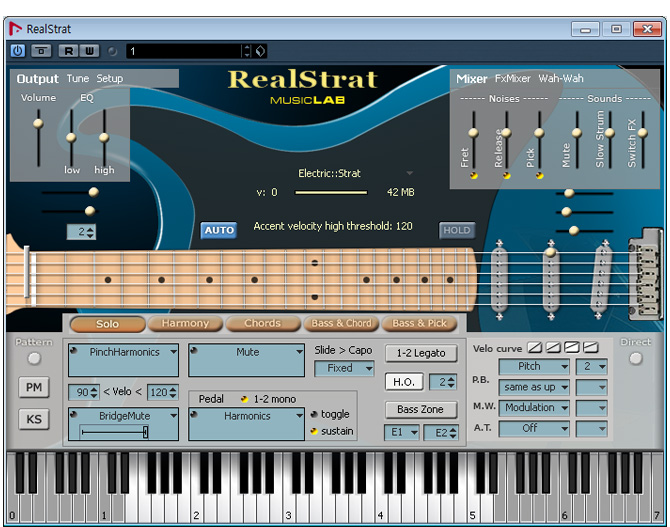Screen dimensions: 670x527
Task: Click the velocity low stepper showing 90
Action: click(x=84, y=392)
